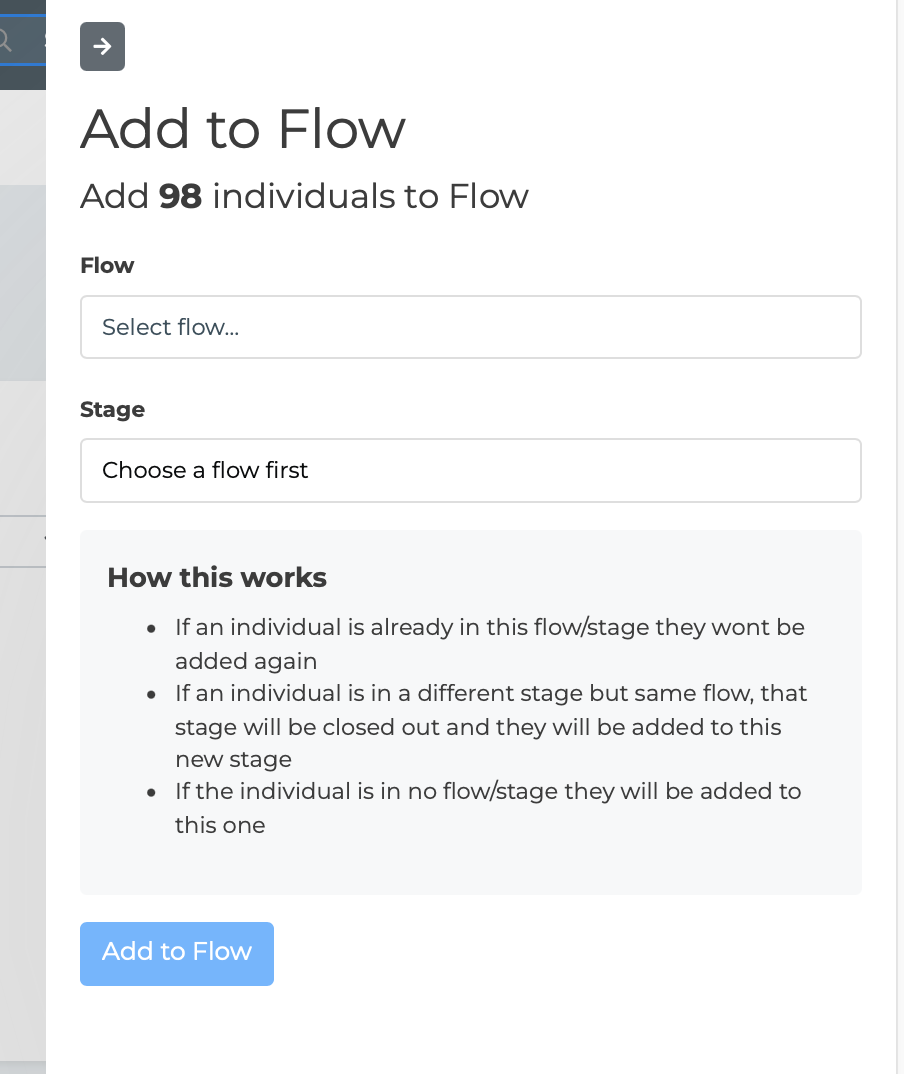Click the magnifier search icon behind panel

click(5, 41)
